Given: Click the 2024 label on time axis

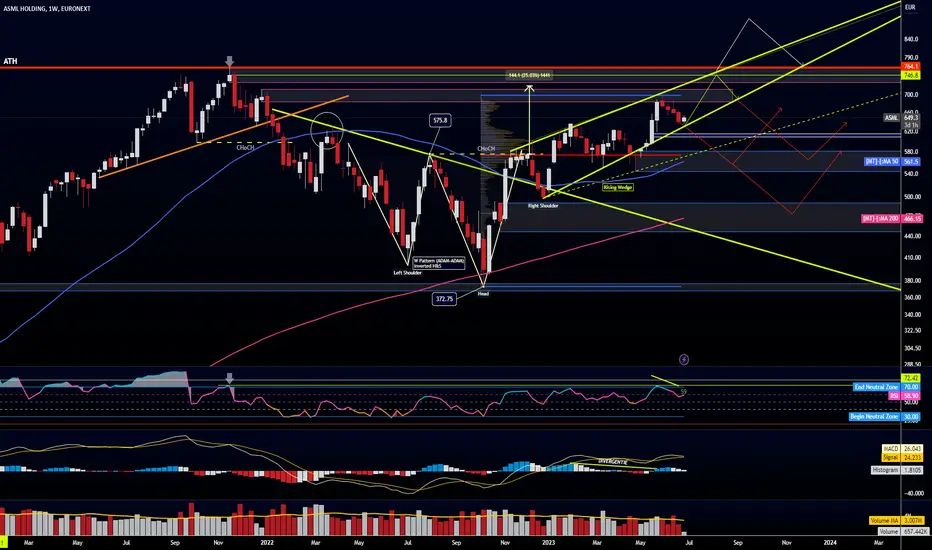Looking at the screenshot, I should click(830, 542).
